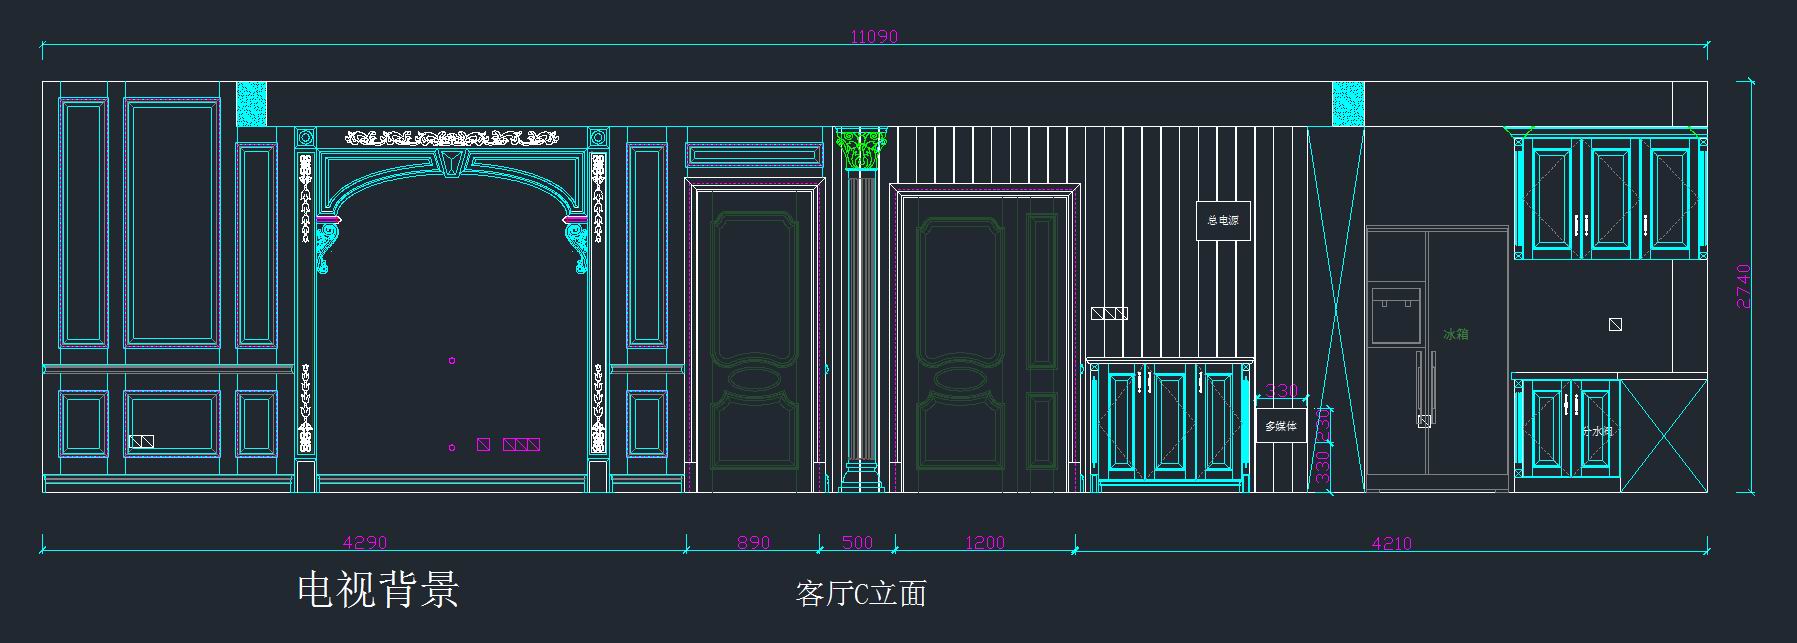
Task: Select the 1200 dimension text
Action: 984,543
